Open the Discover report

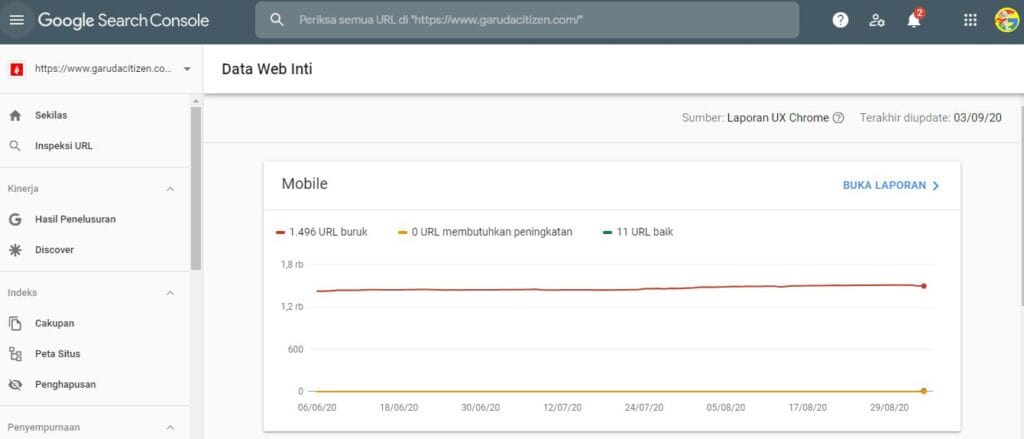54,250
